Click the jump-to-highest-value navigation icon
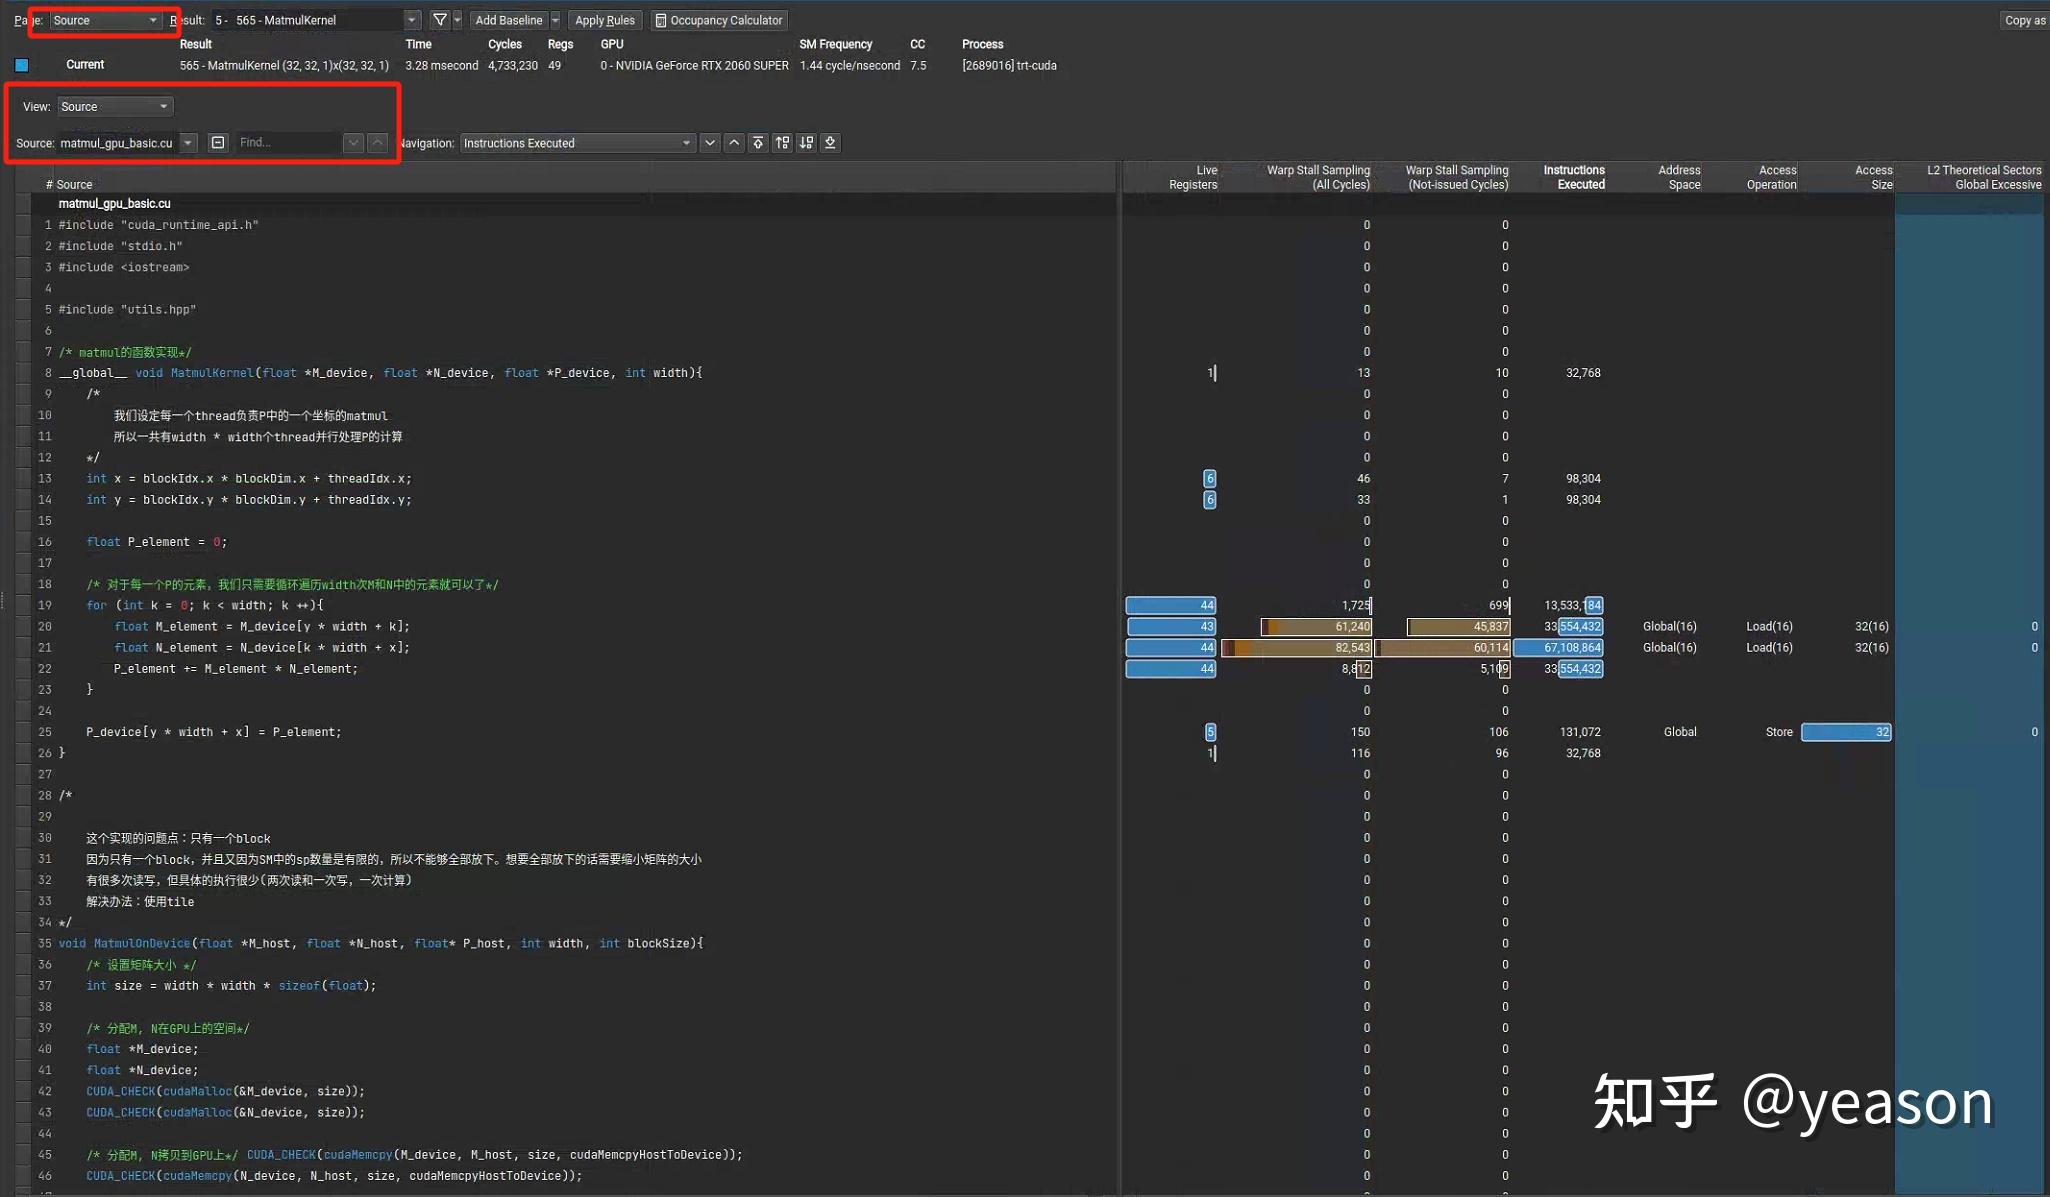The width and height of the screenshot is (2050, 1197). [x=758, y=143]
